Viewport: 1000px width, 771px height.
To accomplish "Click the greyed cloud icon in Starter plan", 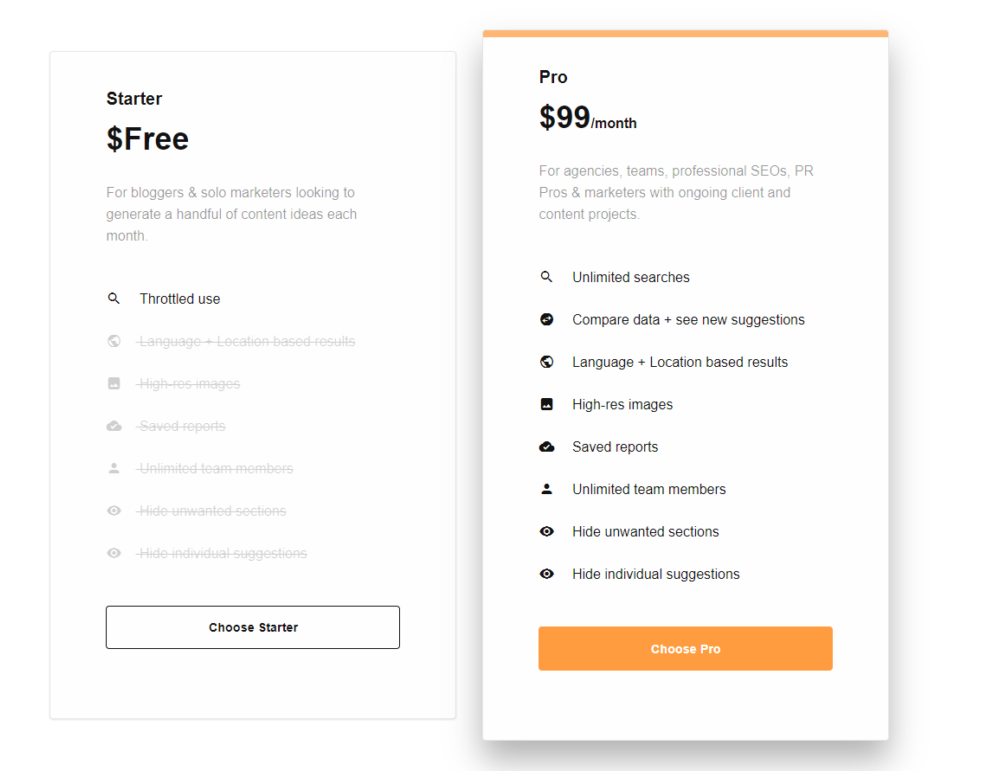I will pyautogui.click(x=114, y=426).
